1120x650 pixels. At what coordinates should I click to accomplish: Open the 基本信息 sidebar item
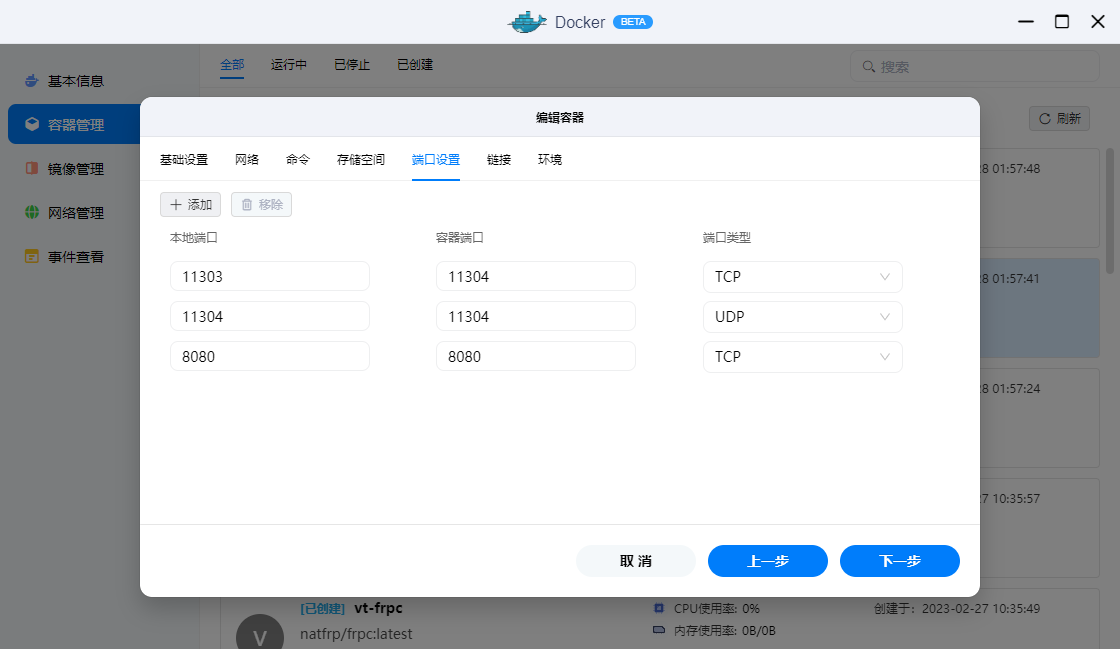pyautogui.click(x=76, y=81)
